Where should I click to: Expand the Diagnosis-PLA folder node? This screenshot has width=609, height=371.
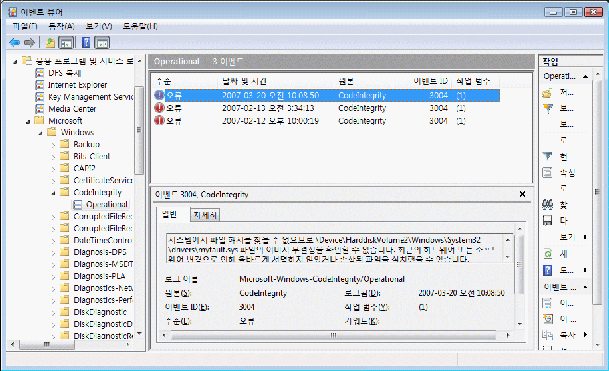coord(53,277)
